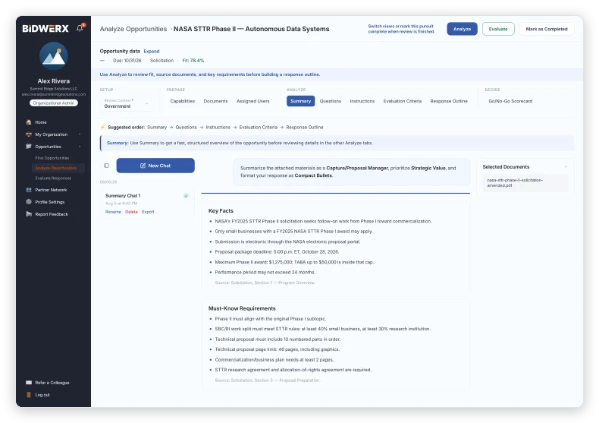The height and width of the screenshot is (423, 599).
Task: Click the Report Feedback flag icon
Action: pos(29,214)
